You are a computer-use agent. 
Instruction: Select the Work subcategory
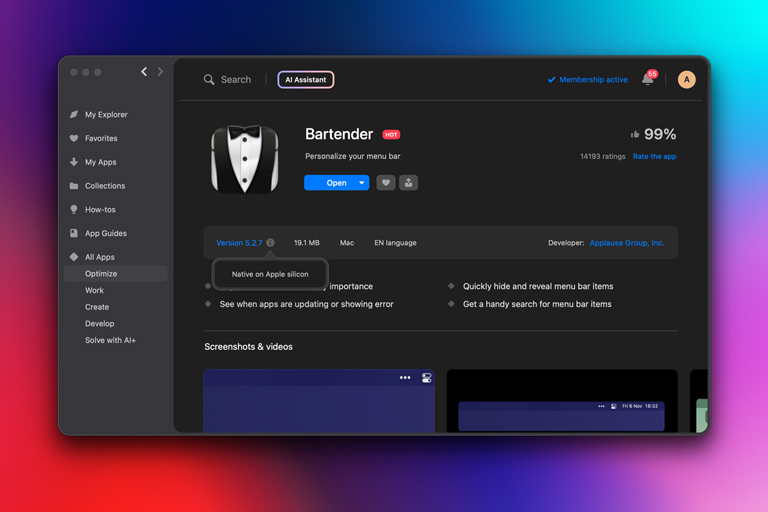pyautogui.click(x=95, y=290)
